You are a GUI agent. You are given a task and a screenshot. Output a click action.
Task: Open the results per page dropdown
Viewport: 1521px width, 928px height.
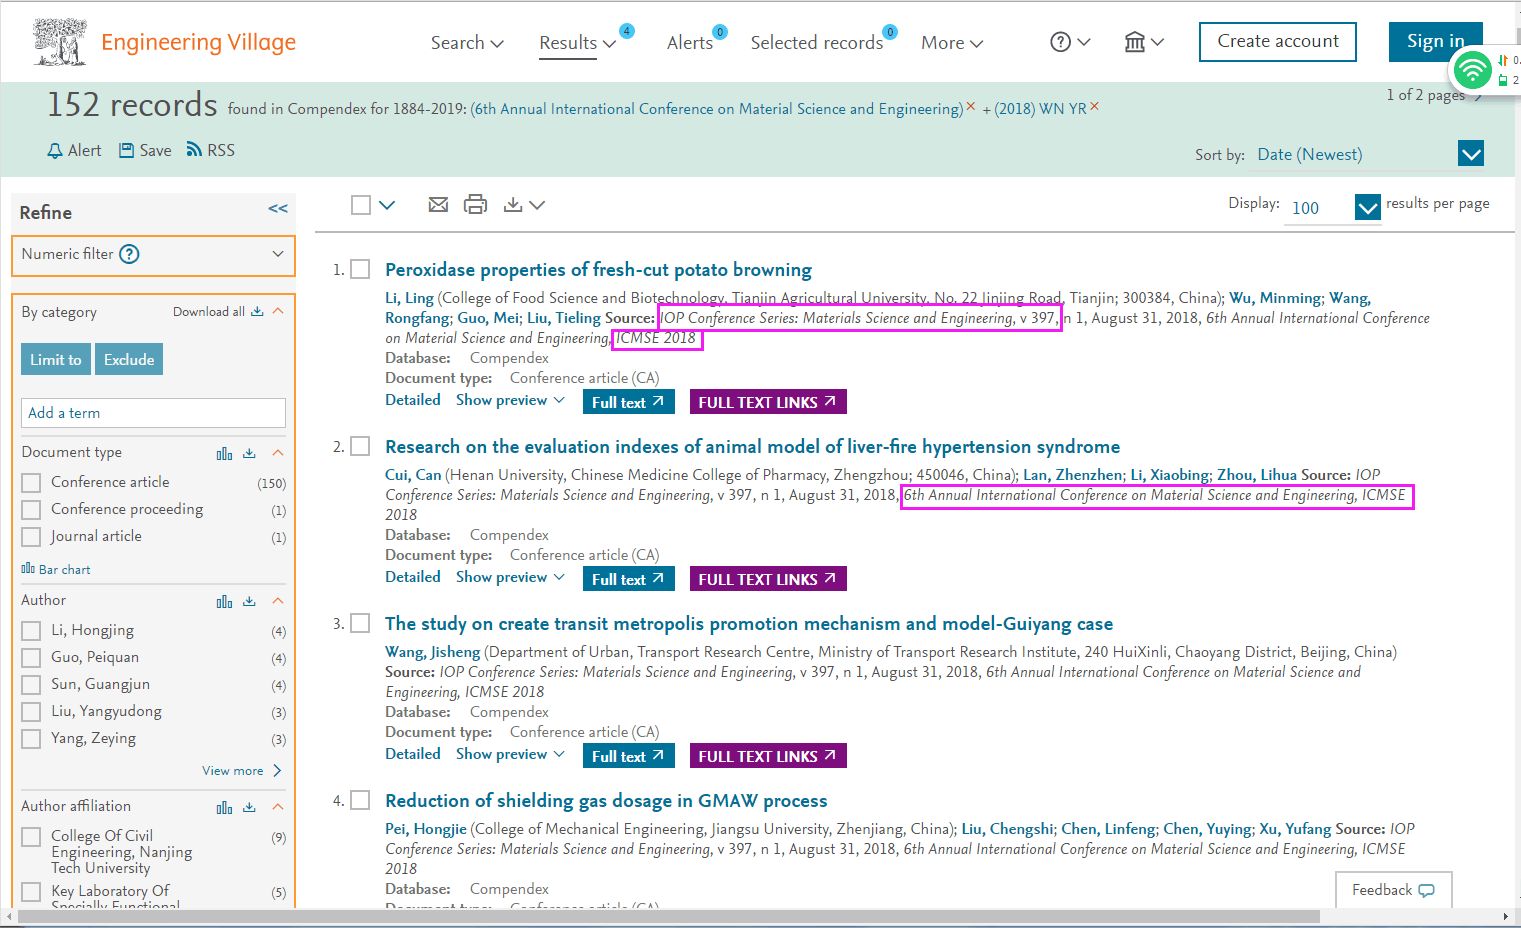1367,207
